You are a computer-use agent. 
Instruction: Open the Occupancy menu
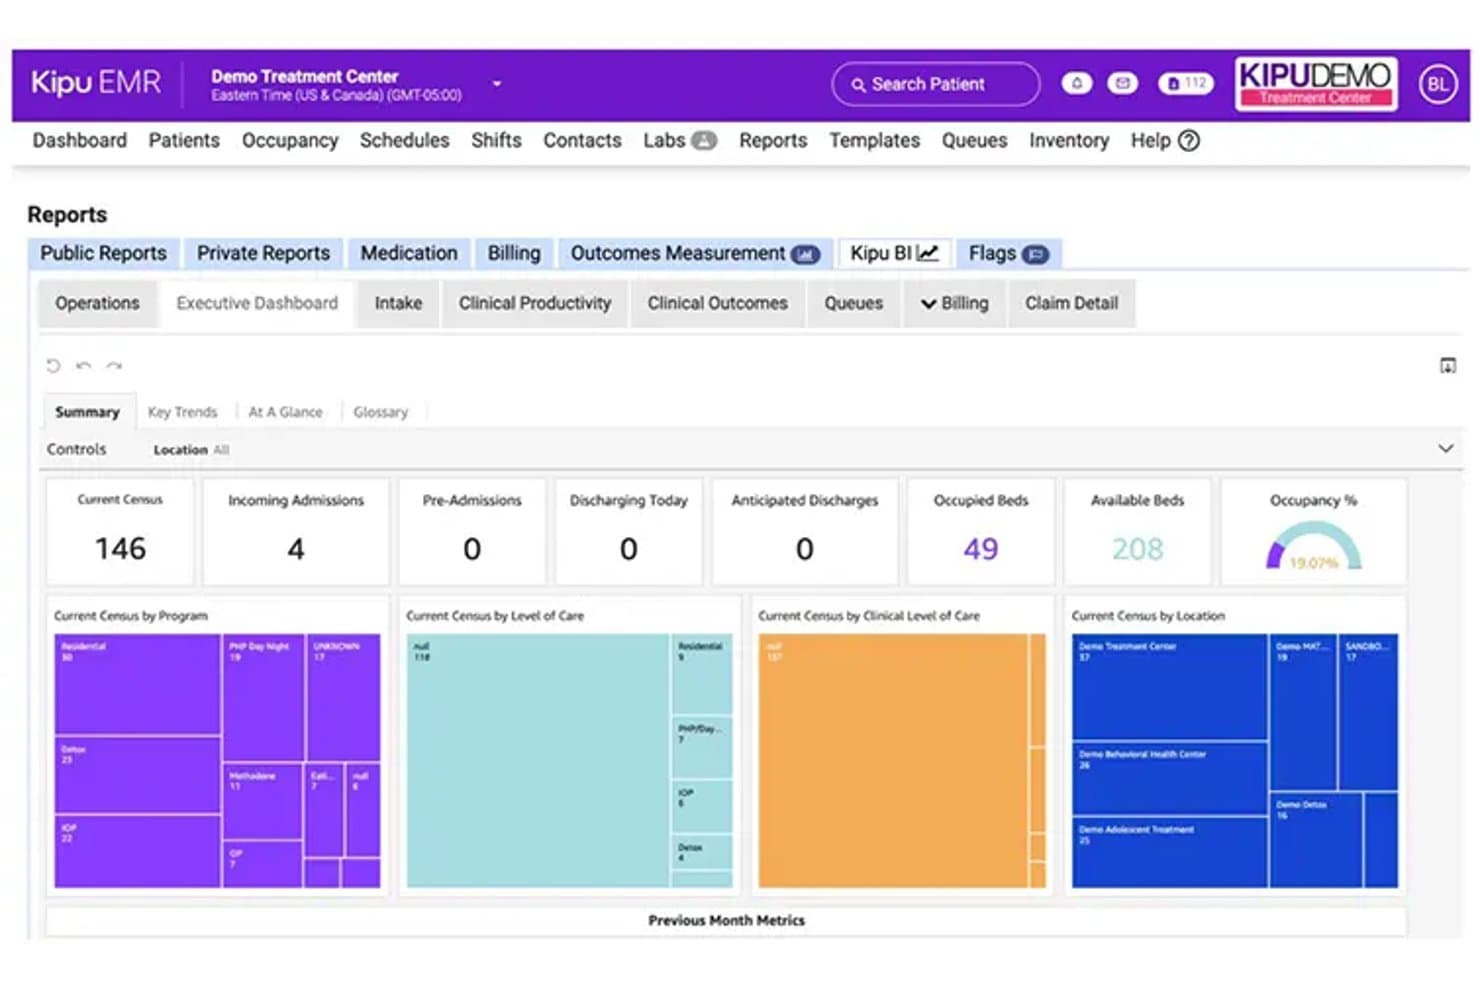click(x=290, y=141)
